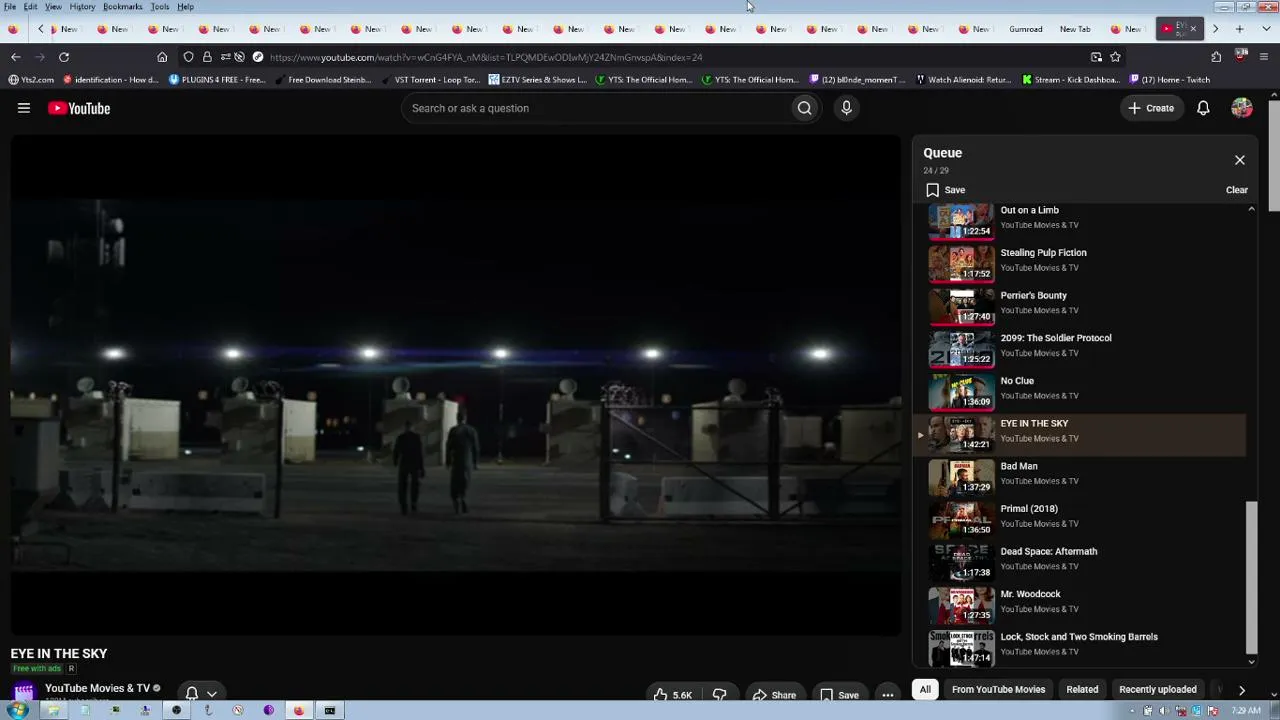Screen dimensions: 1280x720
Task: Select the Related filter chip
Action: point(1082,689)
